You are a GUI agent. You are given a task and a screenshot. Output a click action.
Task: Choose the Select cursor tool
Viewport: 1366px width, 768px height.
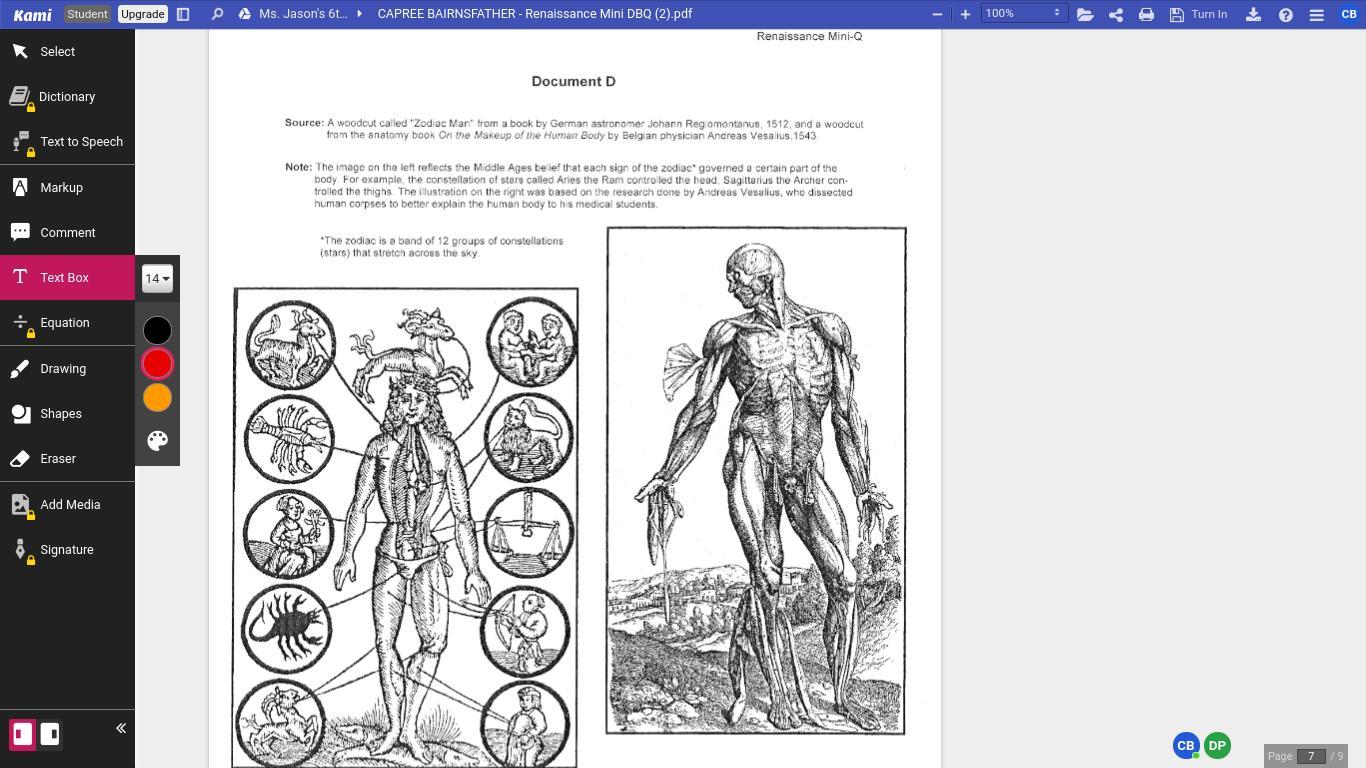[x=67, y=51]
